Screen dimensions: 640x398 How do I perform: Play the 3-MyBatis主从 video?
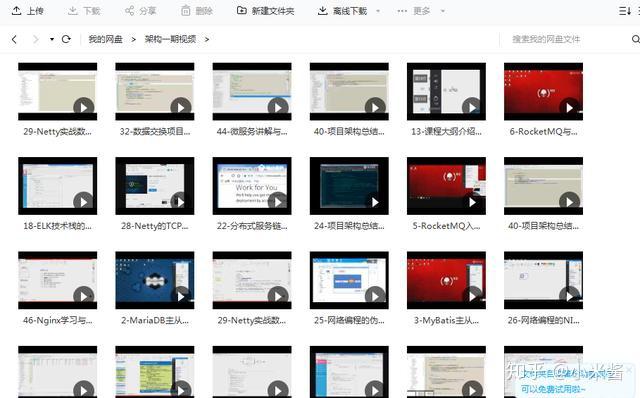pos(472,296)
